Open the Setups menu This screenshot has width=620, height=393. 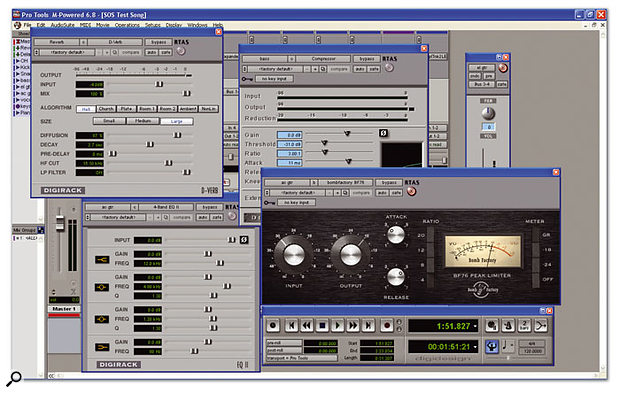pyautogui.click(x=153, y=25)
